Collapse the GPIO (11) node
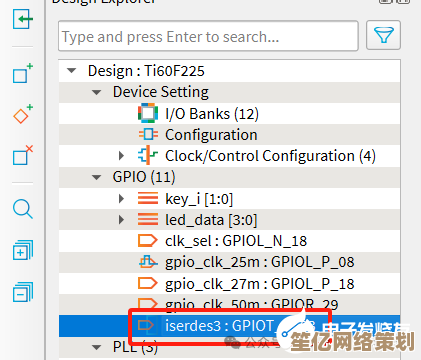The height and width of the screenshot is (360, 421). [96, 177]
